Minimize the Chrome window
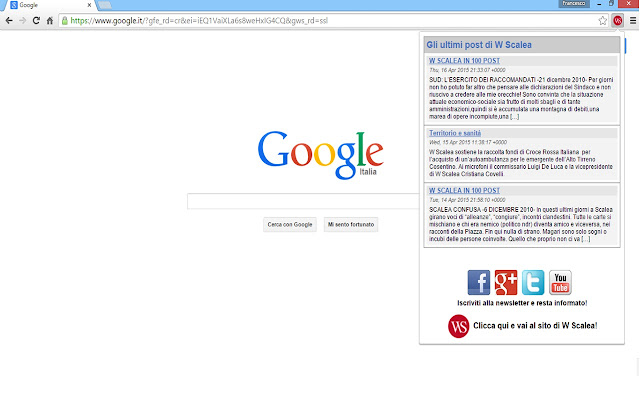640x400 pixels. point(599,4)
